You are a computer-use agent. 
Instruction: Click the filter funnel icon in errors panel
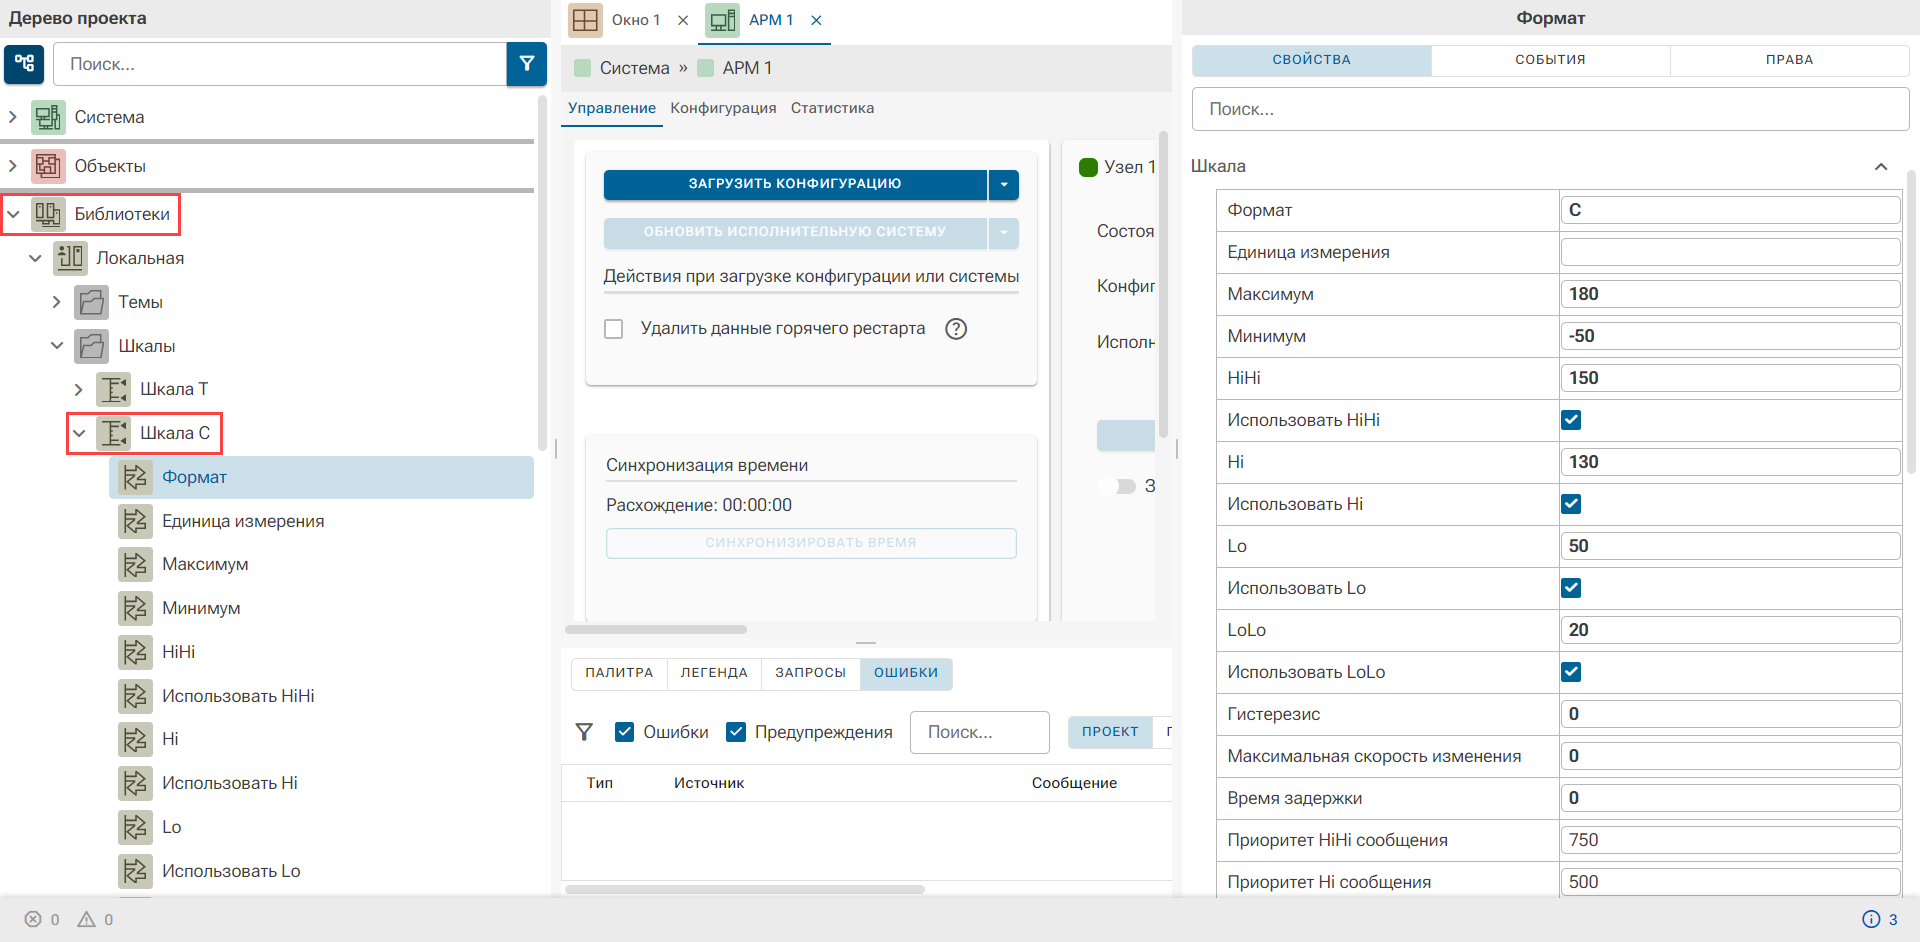click(585, 732)
